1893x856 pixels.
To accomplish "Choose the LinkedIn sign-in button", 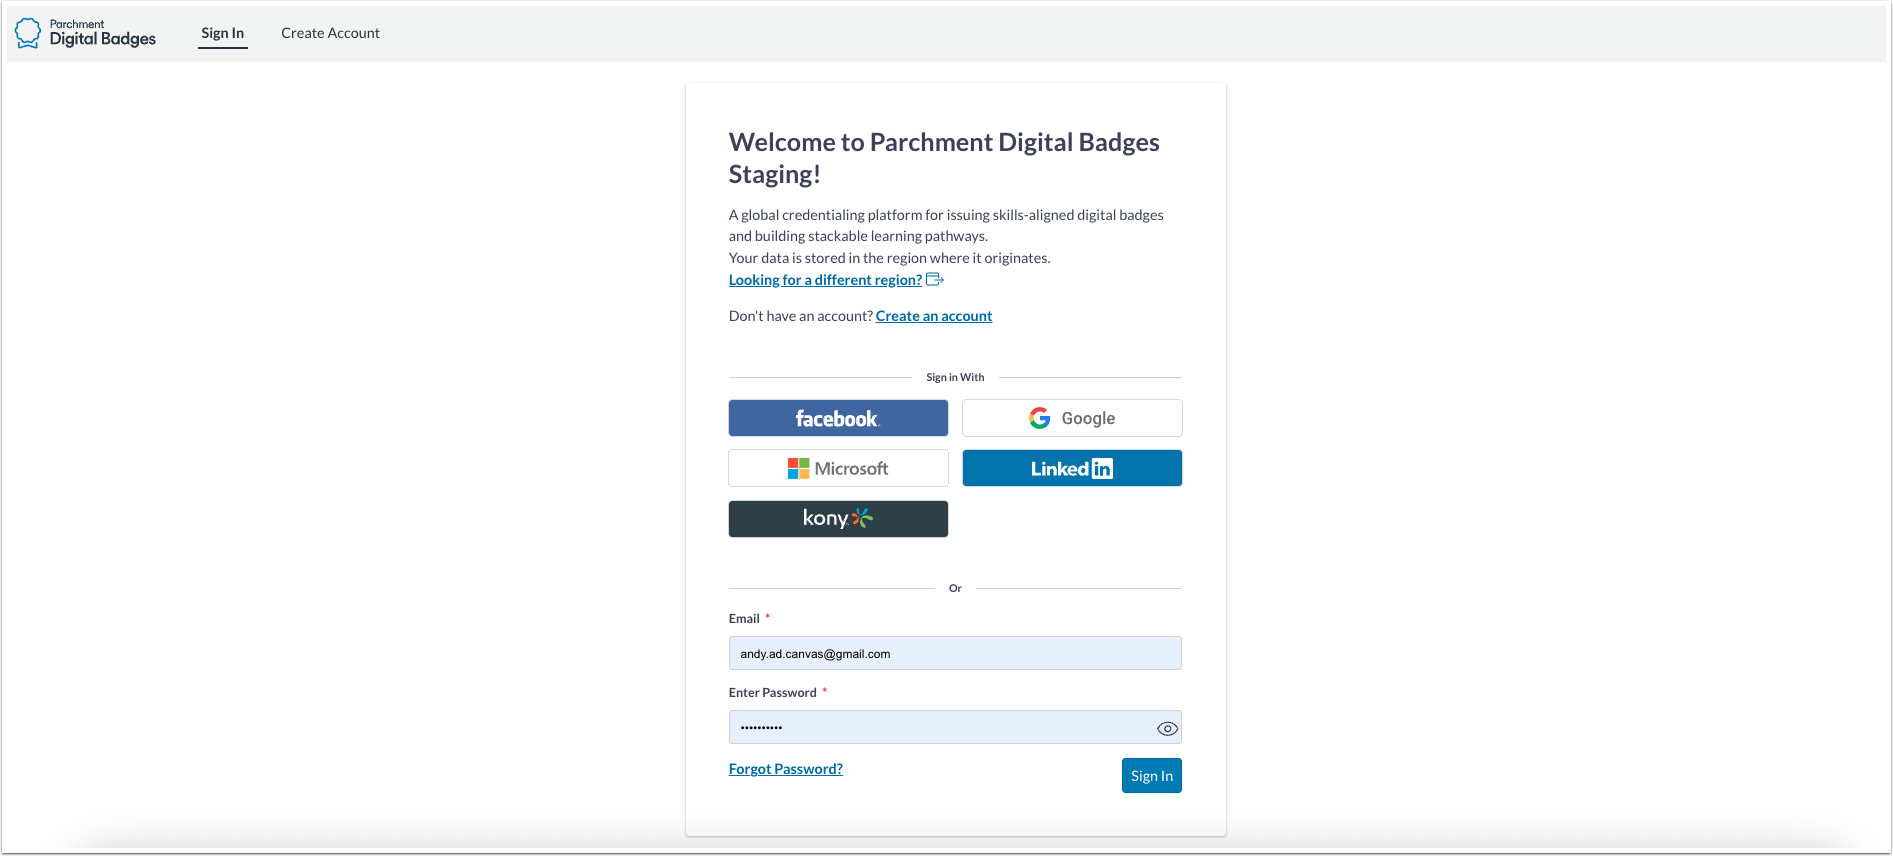I will tap(1072, 468).
